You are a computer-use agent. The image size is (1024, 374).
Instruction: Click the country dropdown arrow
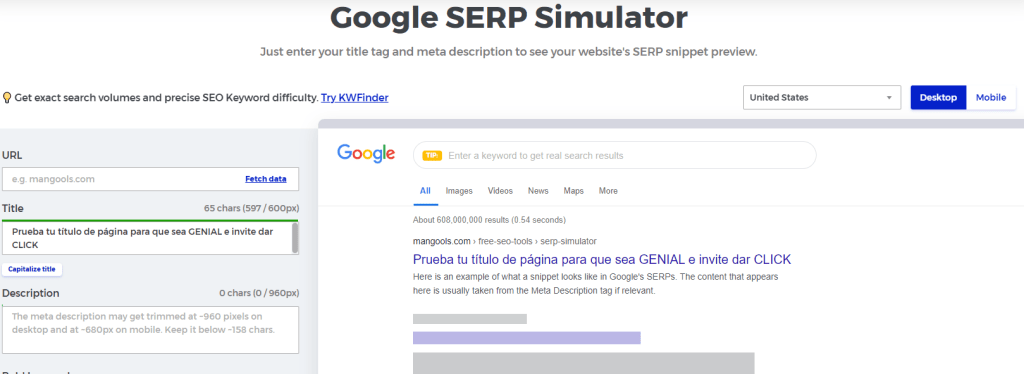tap(889, 98)
